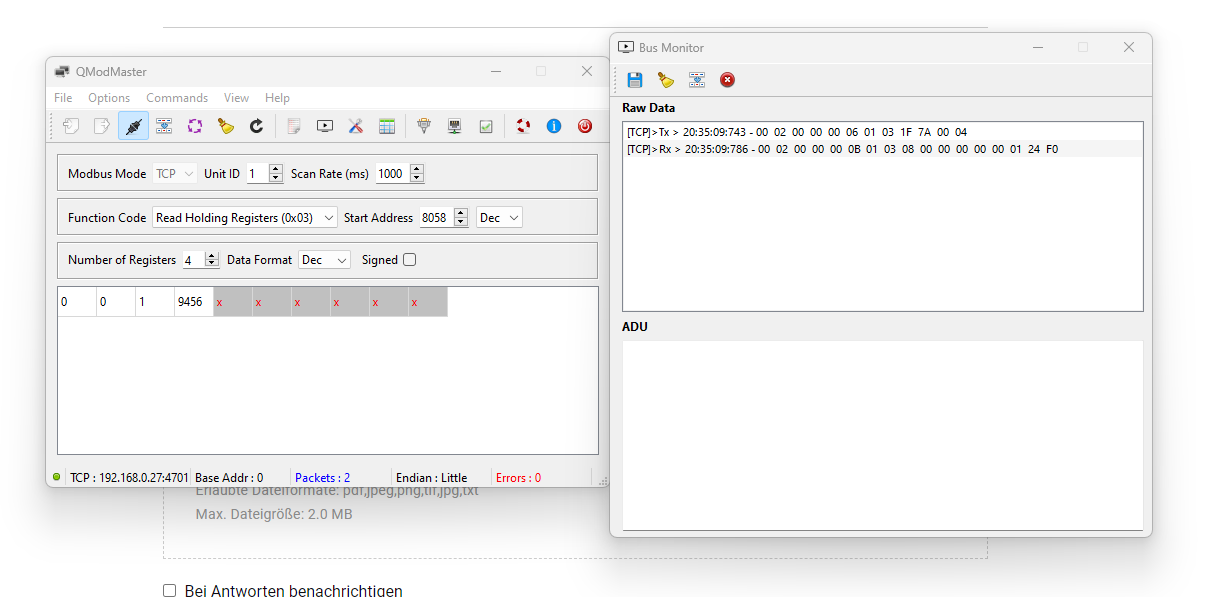Open general Settings checklist icon
Screen dimensions: 1231x597
coord(485,126)
